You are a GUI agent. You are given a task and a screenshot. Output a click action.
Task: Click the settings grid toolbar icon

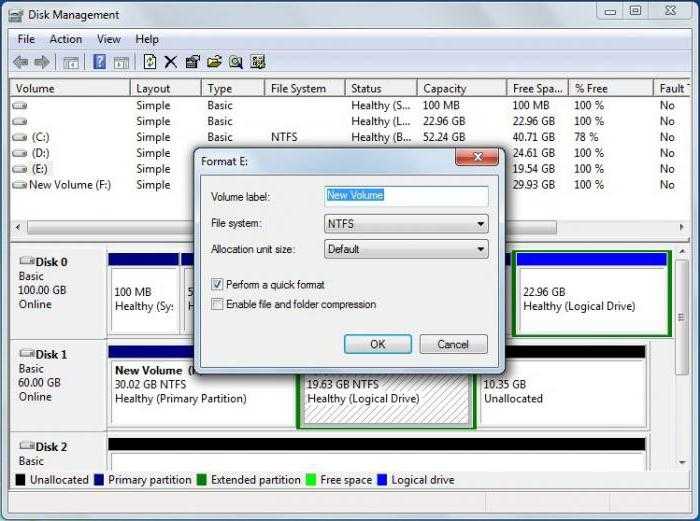[258, 62]
